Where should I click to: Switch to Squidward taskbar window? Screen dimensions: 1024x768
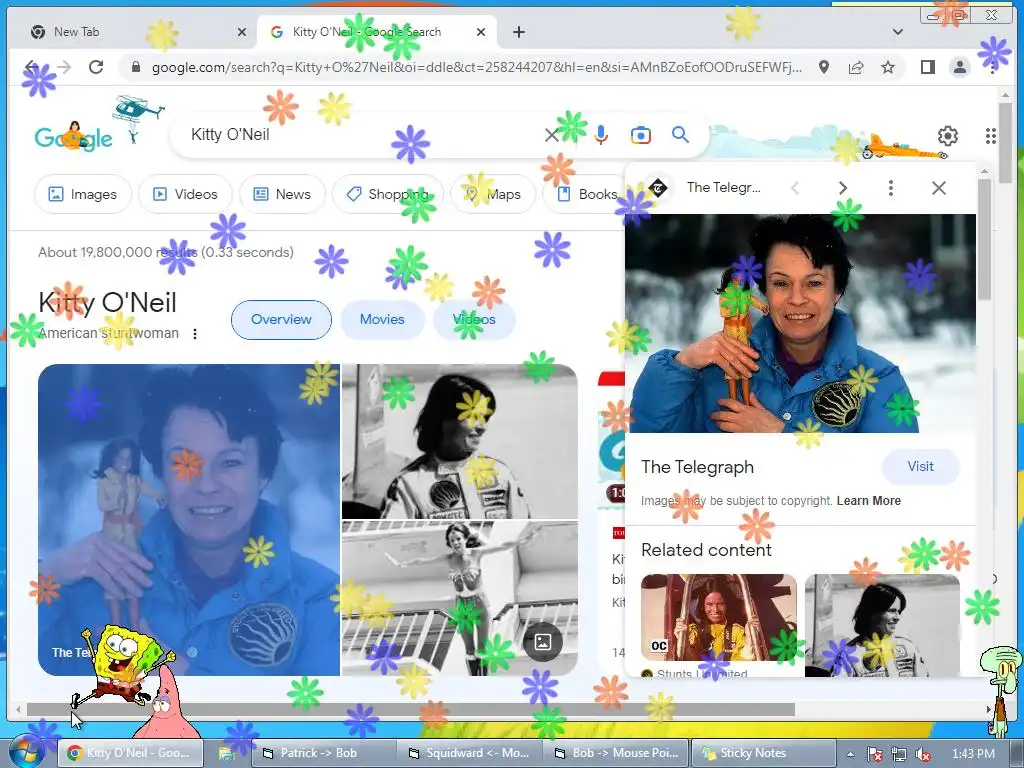[470, 753]
